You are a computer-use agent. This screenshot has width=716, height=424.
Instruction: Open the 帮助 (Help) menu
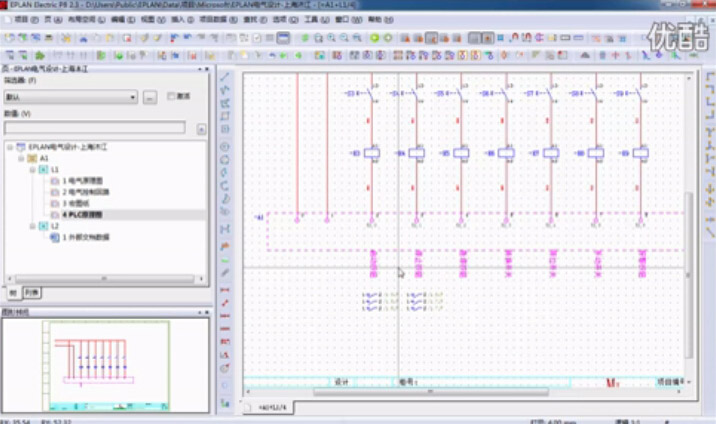click(380, 20)
